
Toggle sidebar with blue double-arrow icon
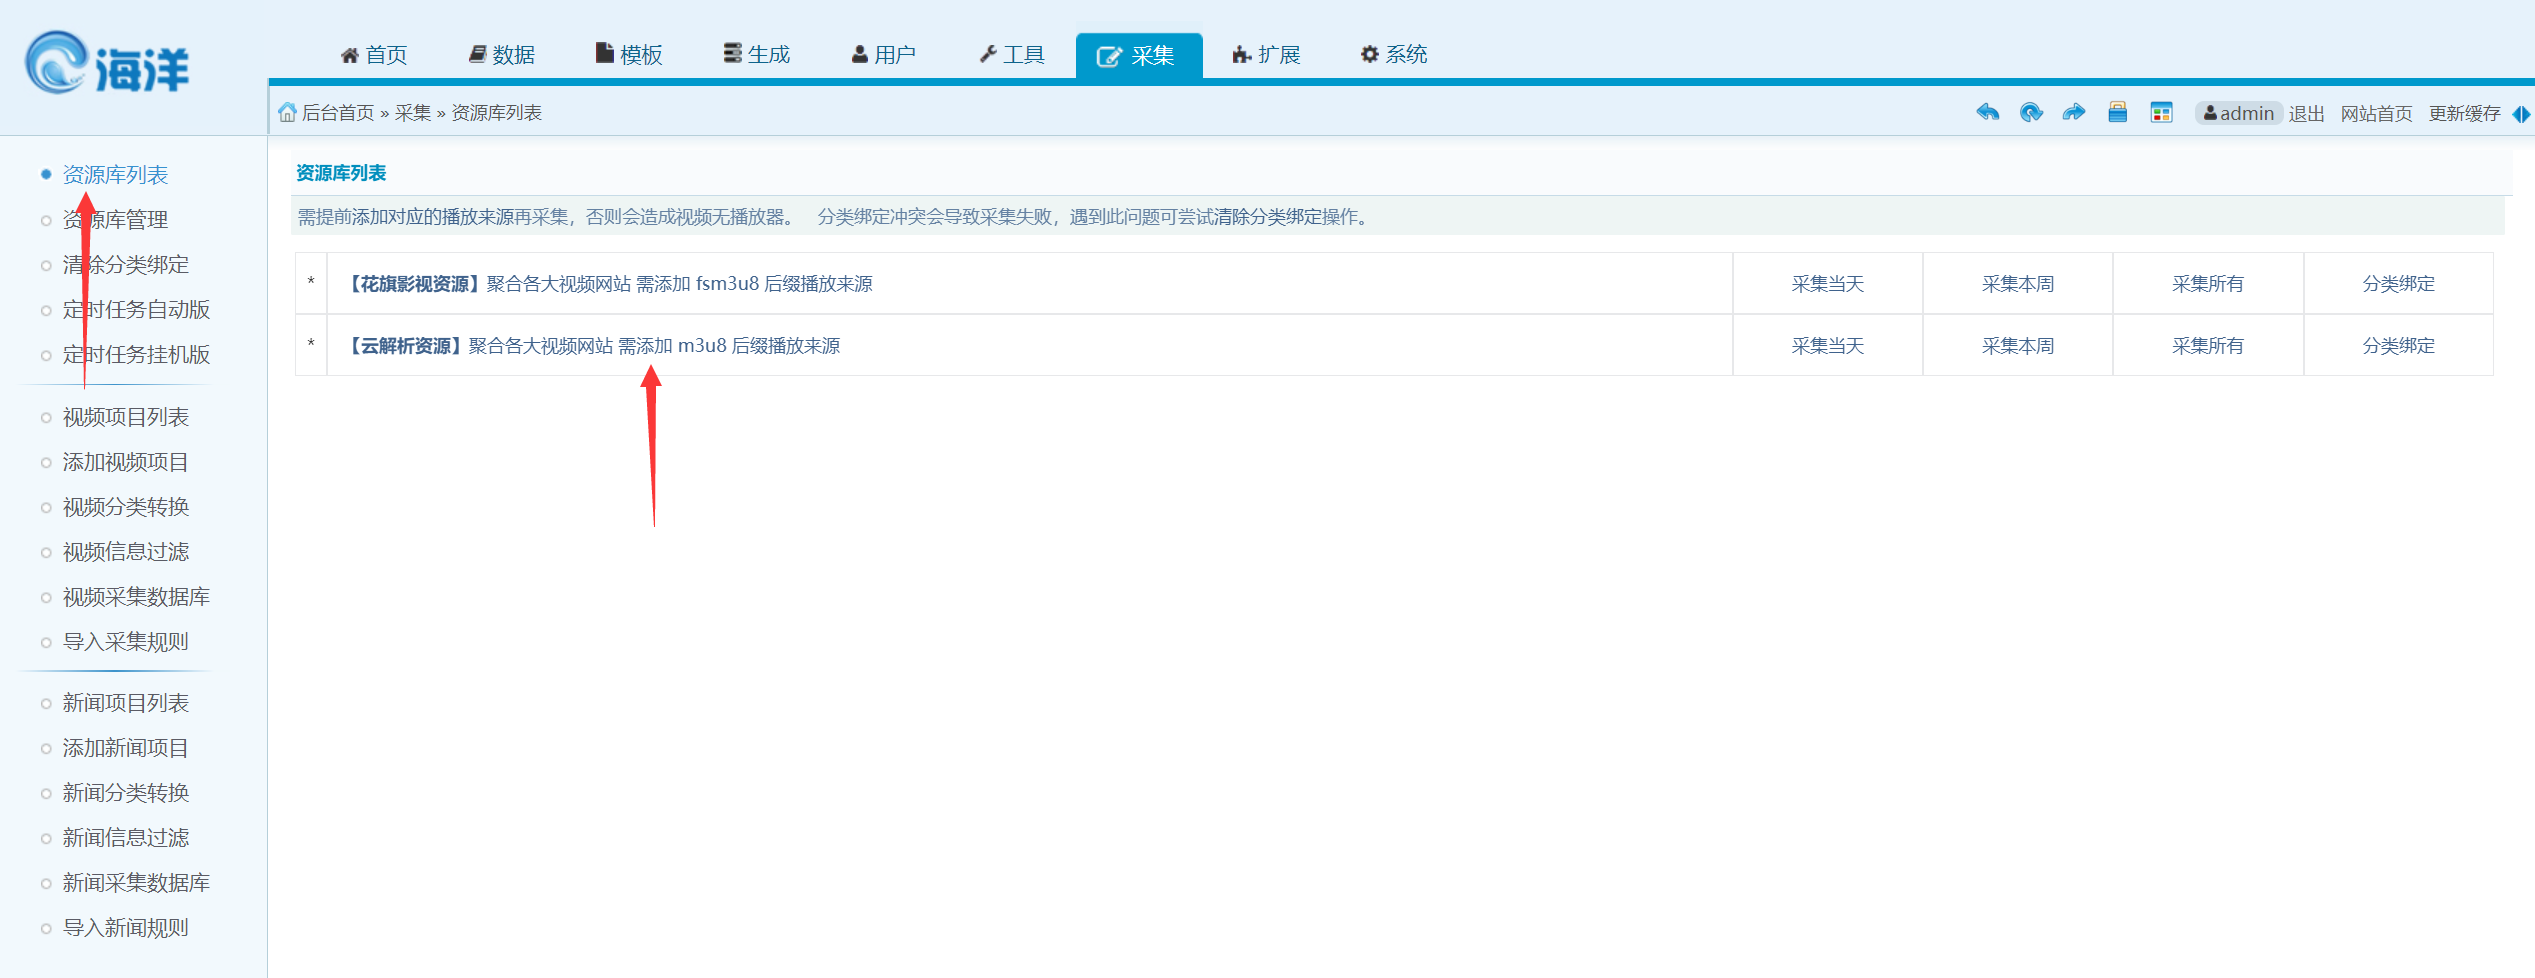(x=2521, y=114)
